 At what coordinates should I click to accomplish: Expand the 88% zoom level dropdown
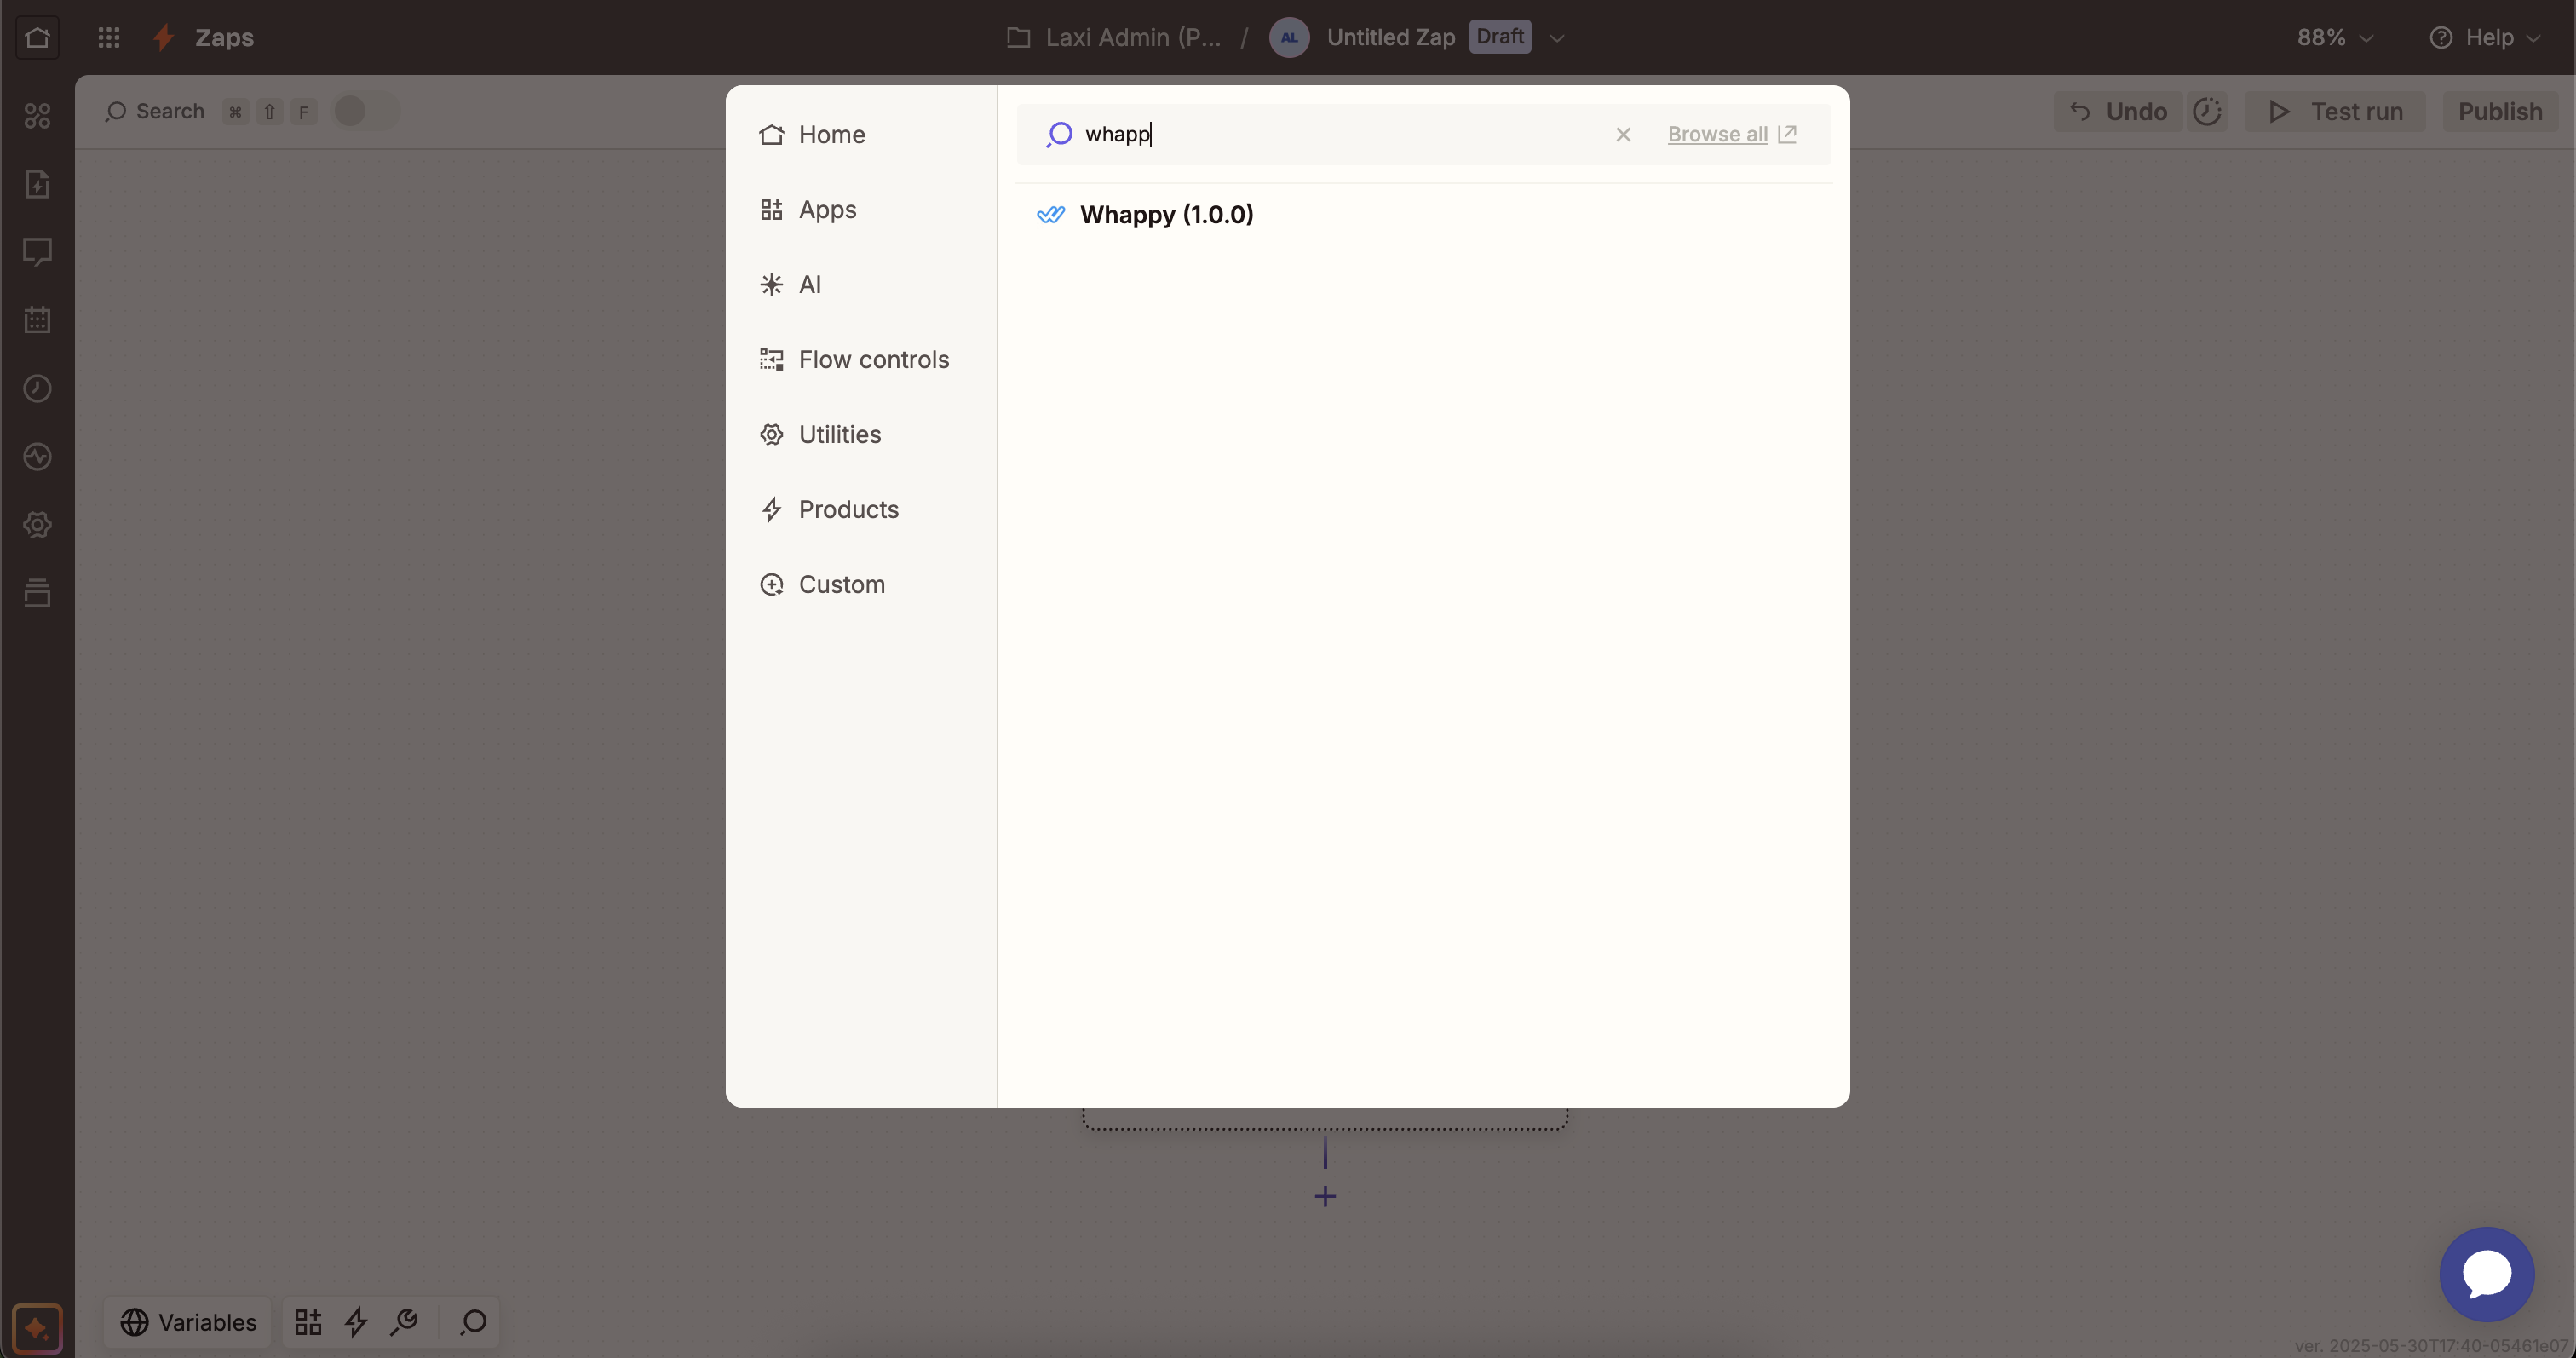pyautogui.click(x=2333, y=37)
